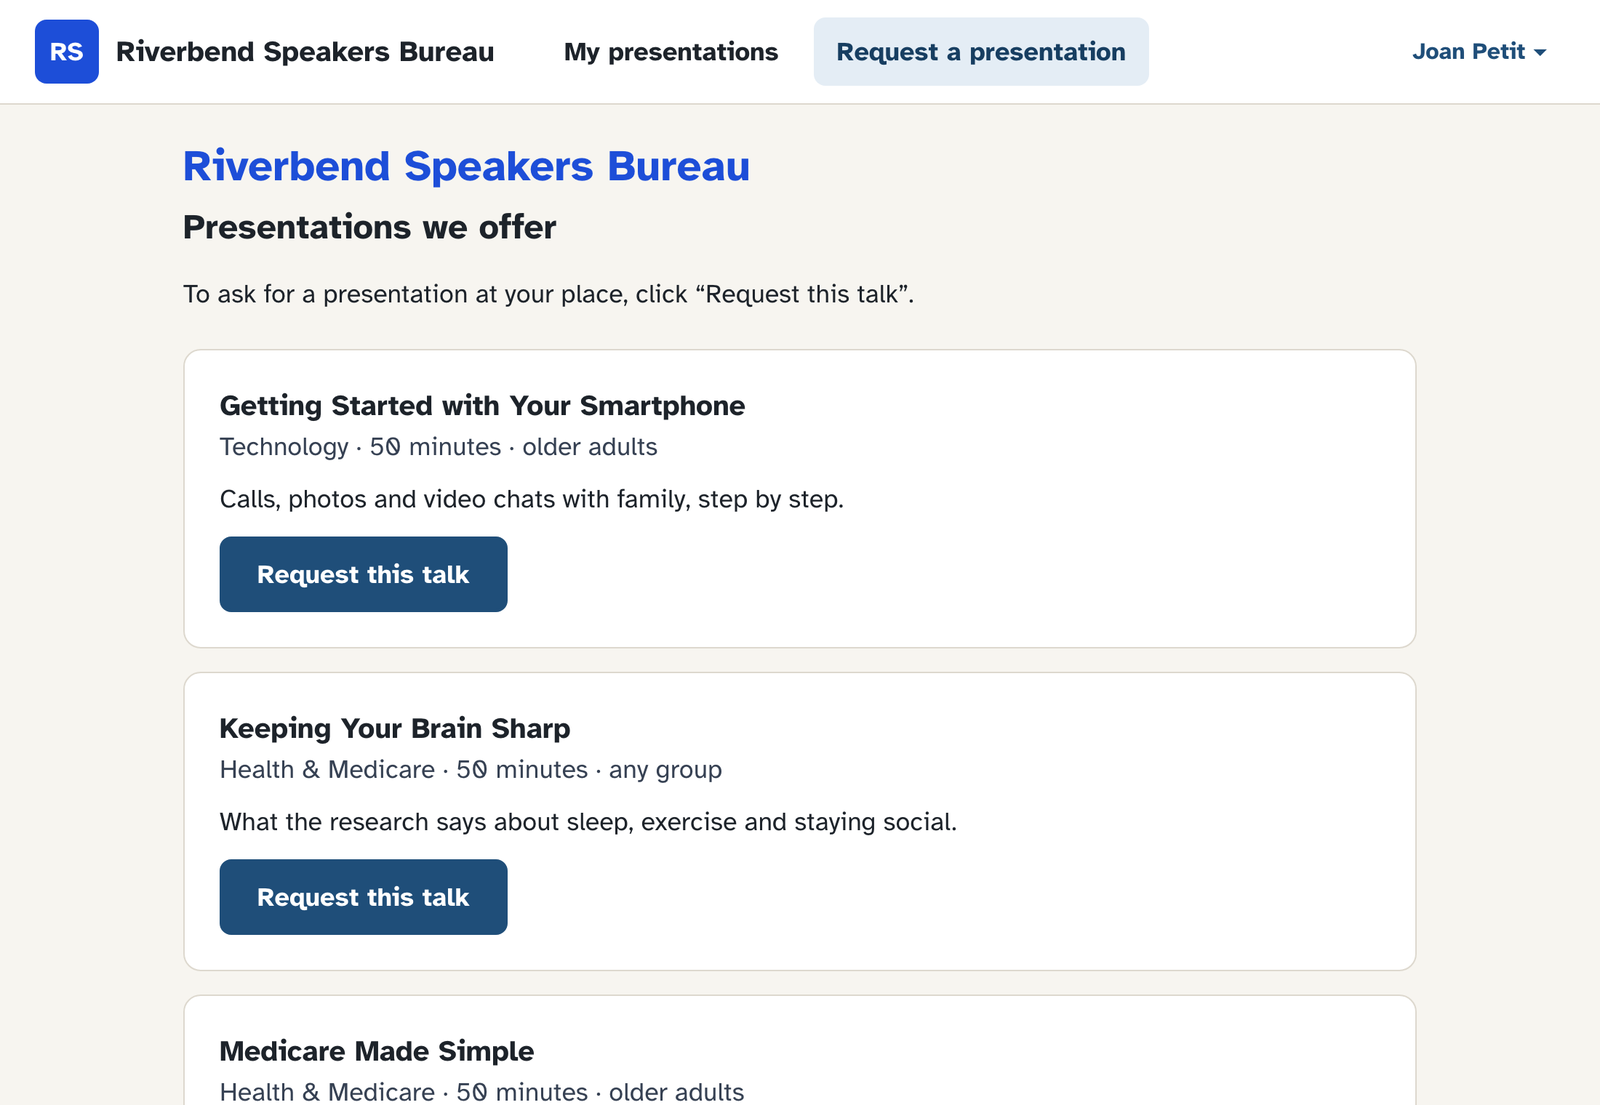Click the Presentations we offer heading

coord(369,227)
